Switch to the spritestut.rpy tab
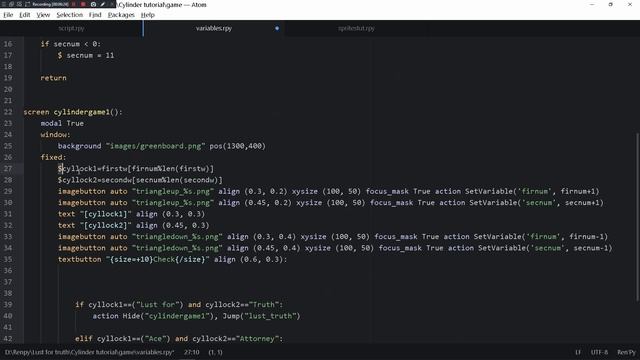This screenshot has width=640, height=360. 356,28
